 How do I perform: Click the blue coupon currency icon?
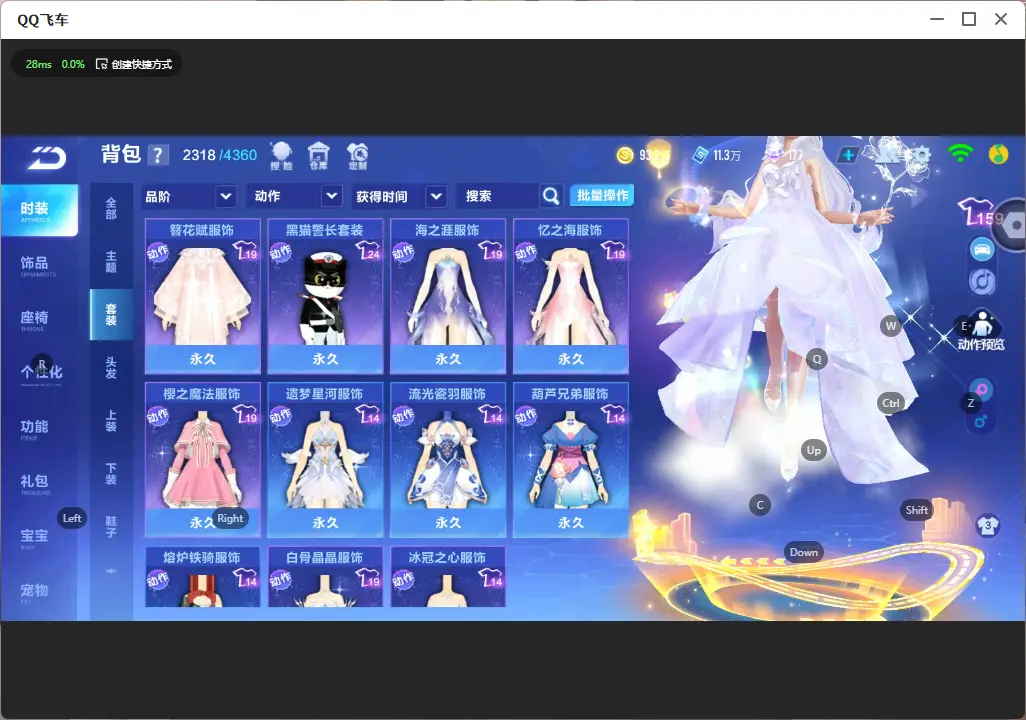point(700,155)
